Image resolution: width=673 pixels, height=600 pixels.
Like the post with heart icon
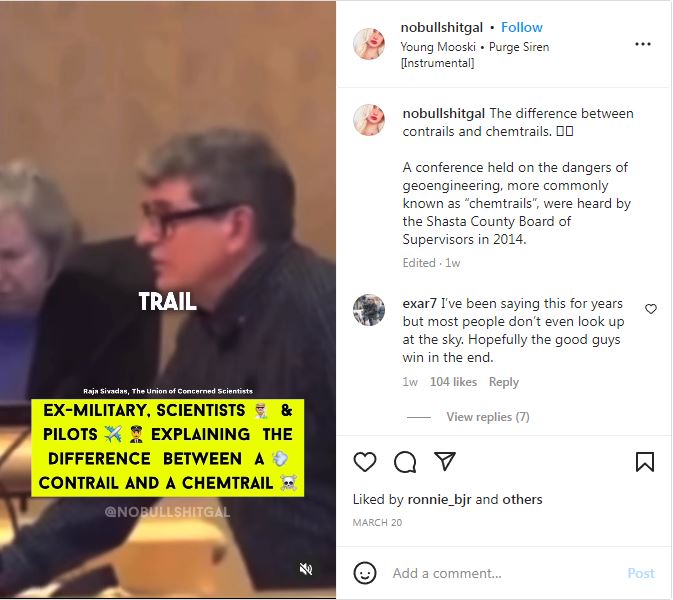click(365, 462)
